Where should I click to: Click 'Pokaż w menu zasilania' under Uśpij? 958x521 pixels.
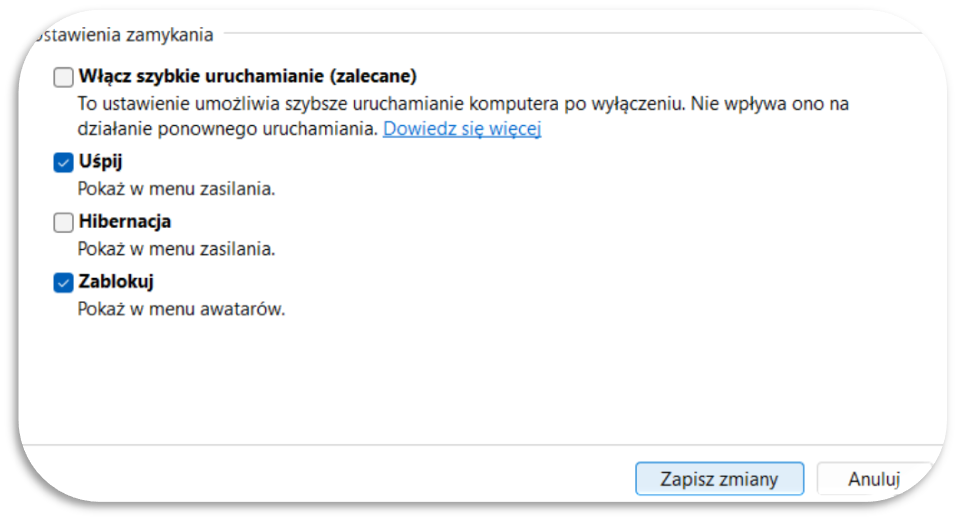tap(176, 189)
